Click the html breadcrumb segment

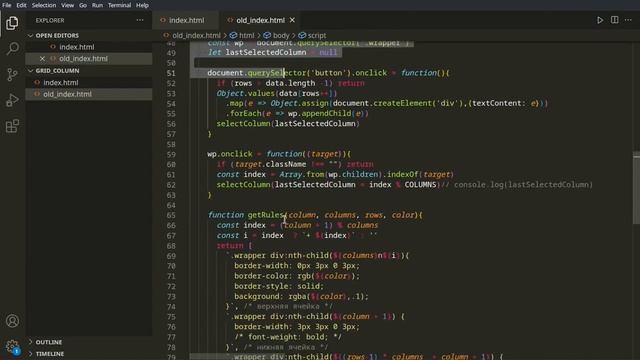coord(247,36)
